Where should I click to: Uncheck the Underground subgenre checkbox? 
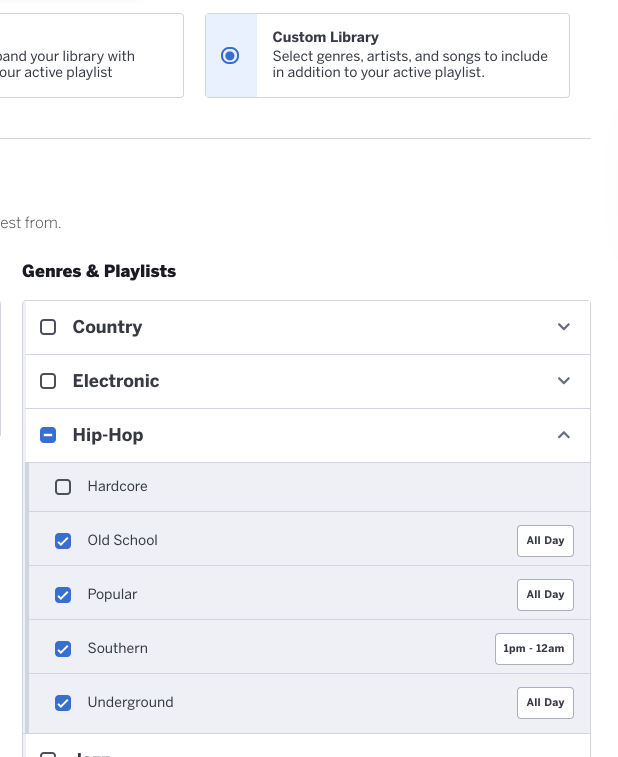tap(63, 703)
